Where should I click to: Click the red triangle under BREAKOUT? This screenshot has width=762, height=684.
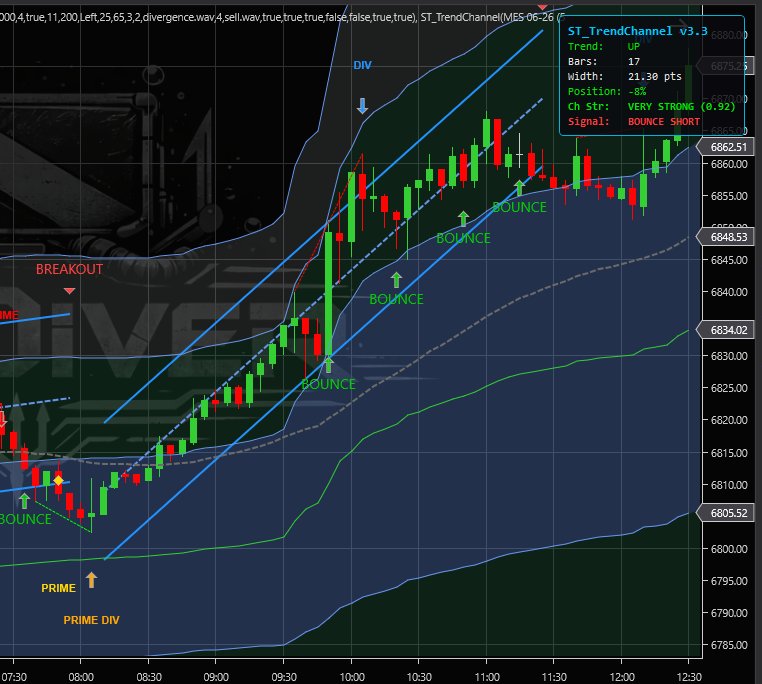click(x=69, y=291)
